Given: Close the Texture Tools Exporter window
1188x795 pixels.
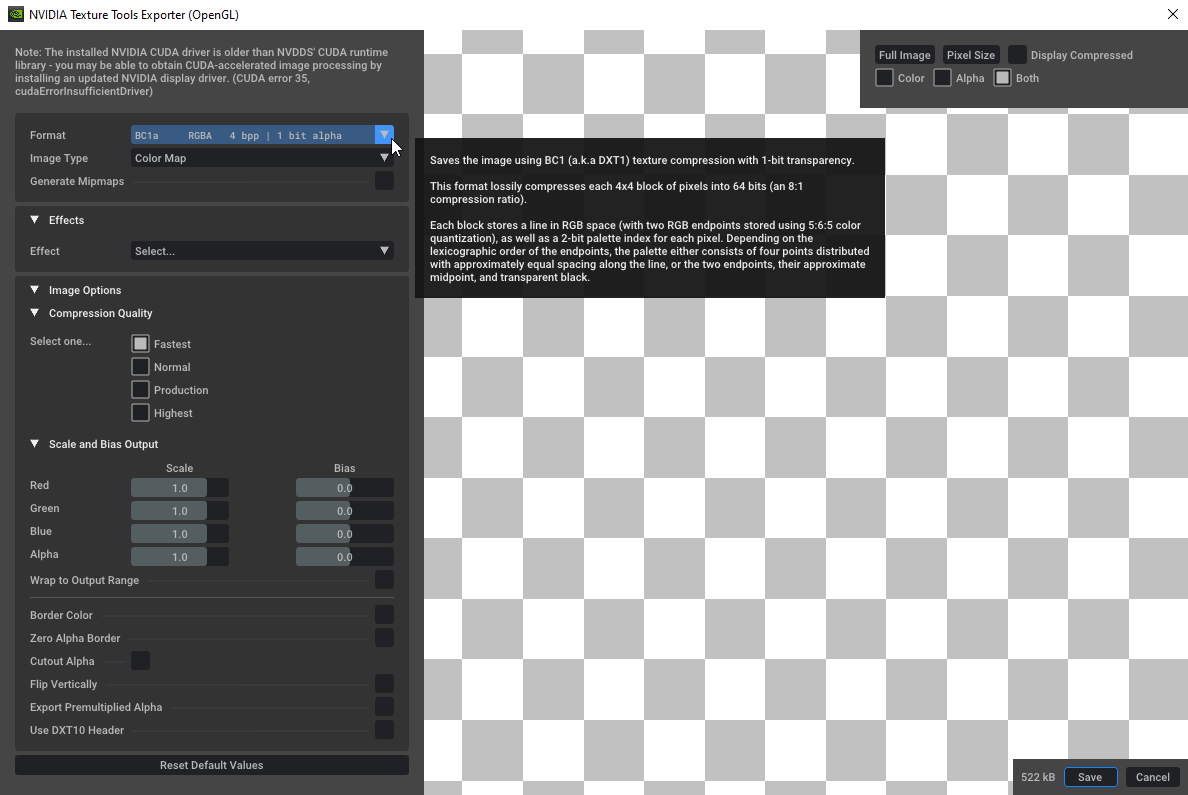Looking at the screenshot, I should [x=1173, y=14].
